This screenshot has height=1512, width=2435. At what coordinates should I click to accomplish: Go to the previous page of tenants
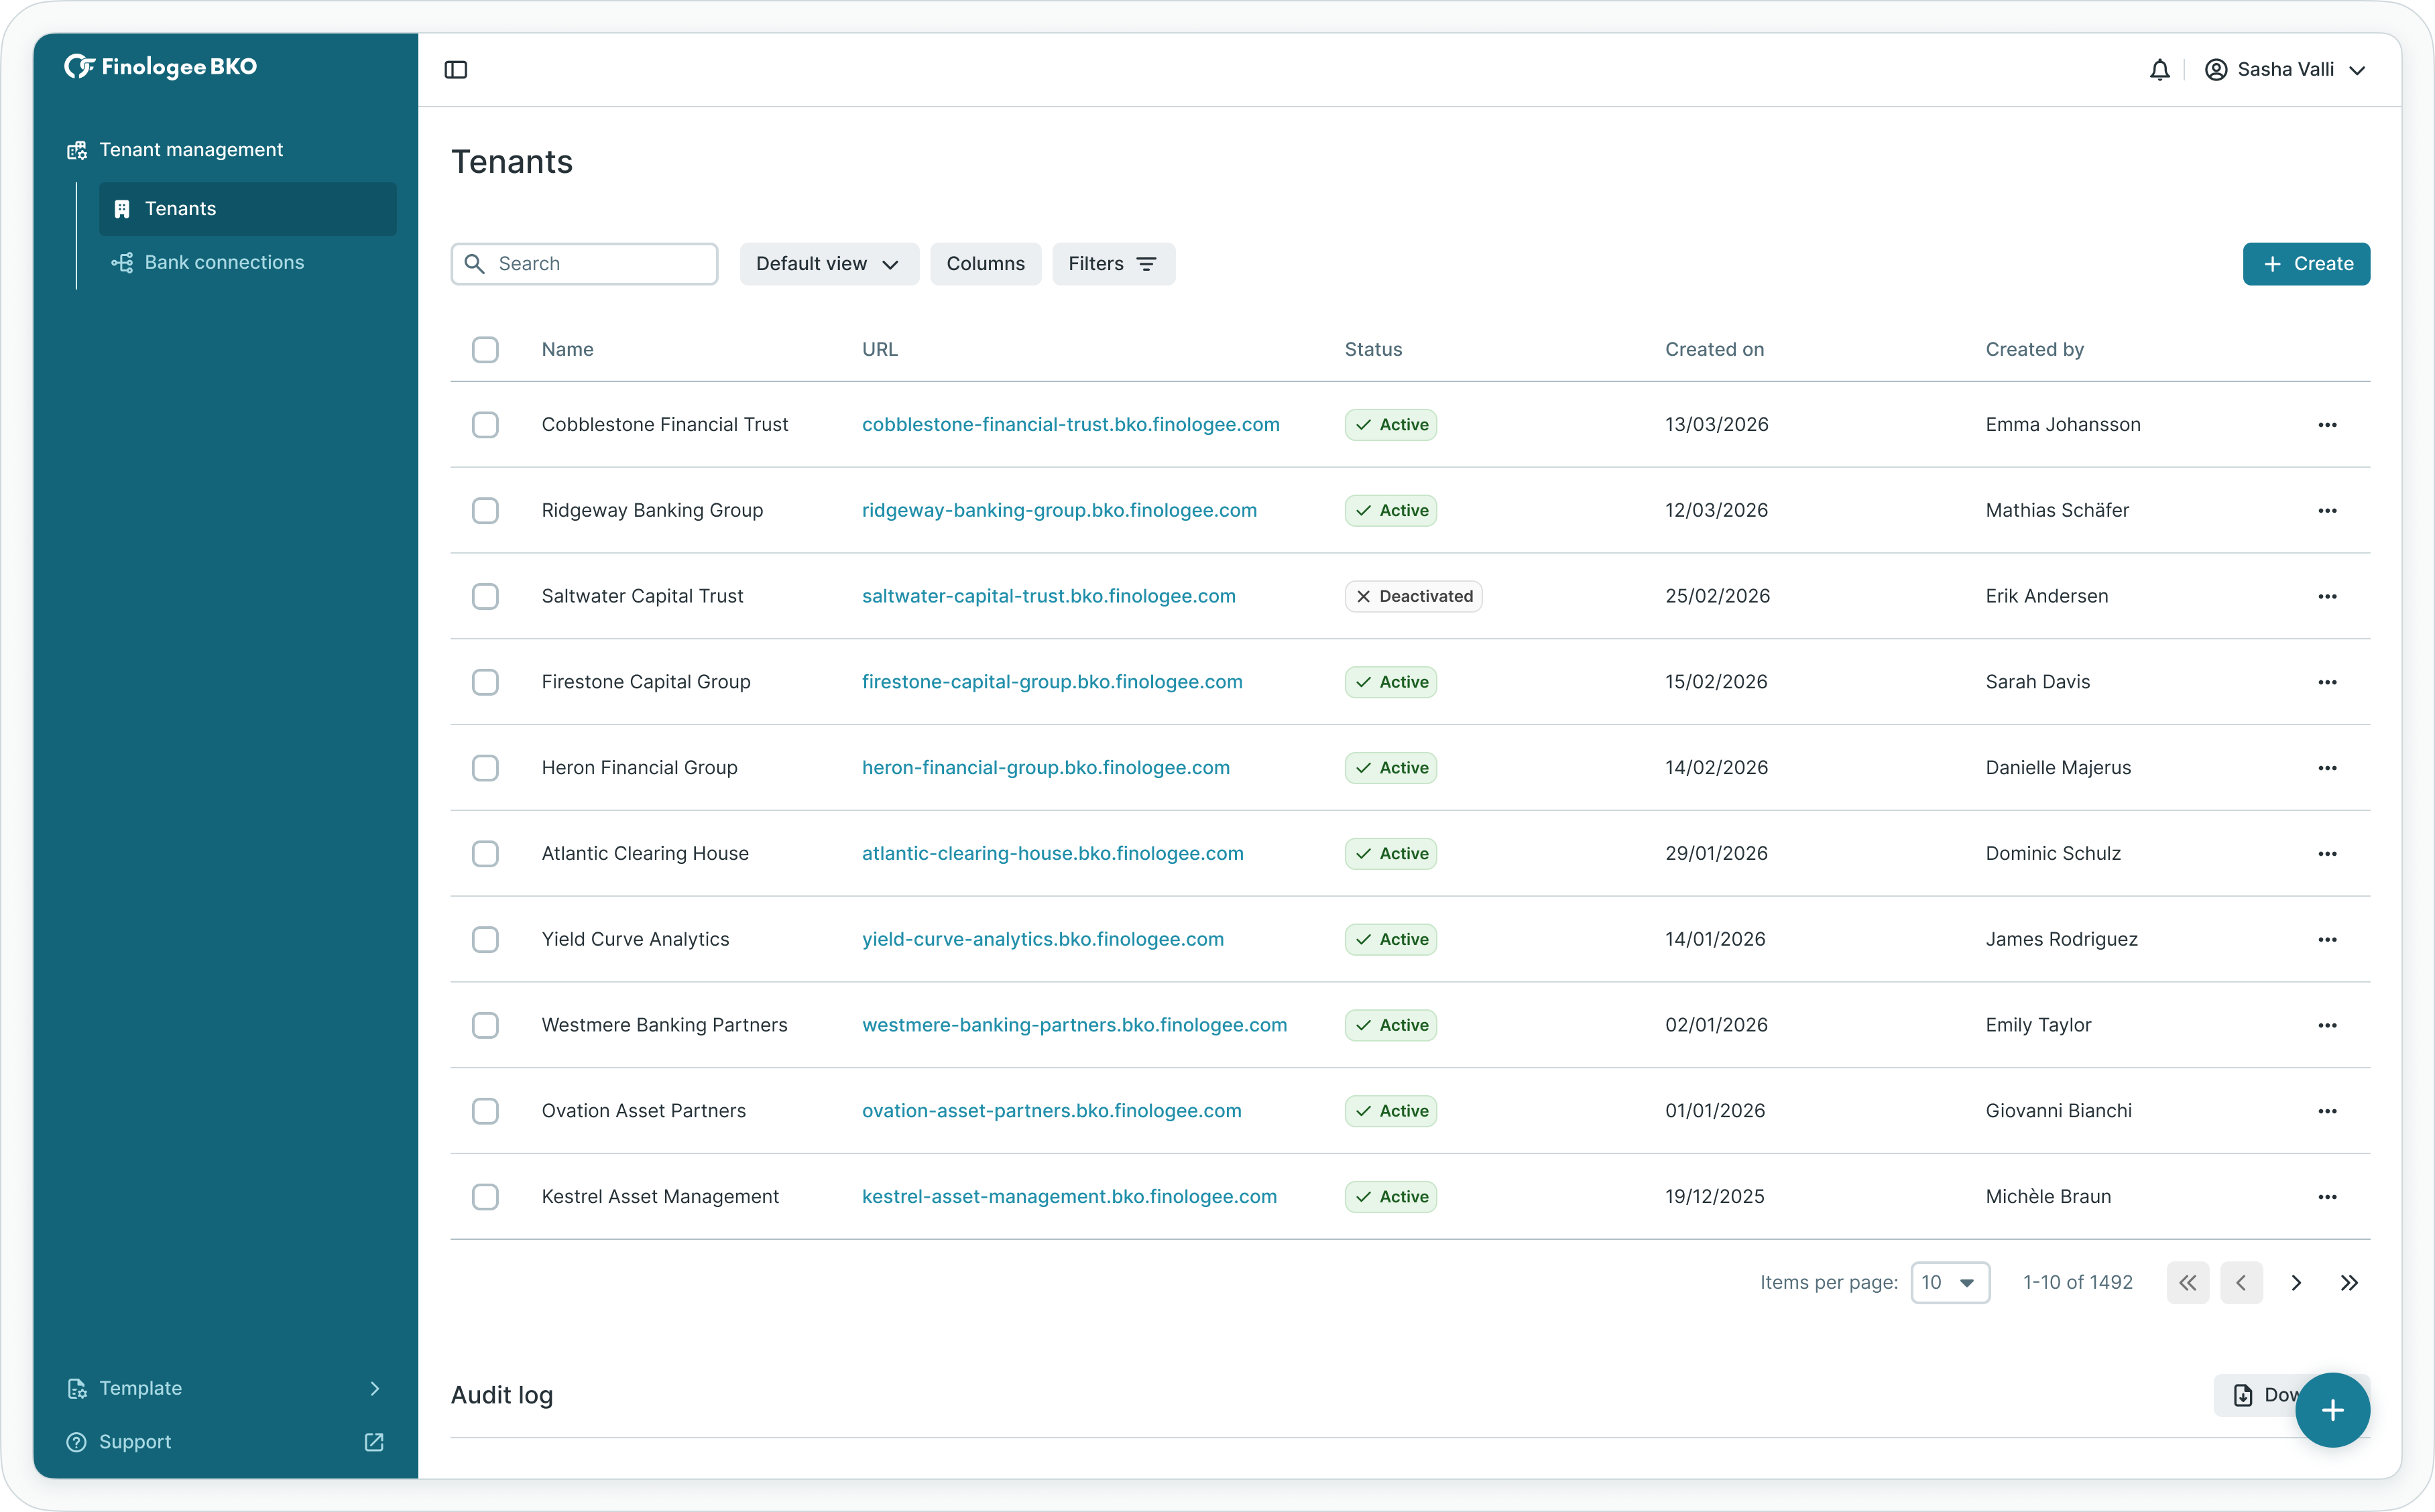coord(2241,1283)
